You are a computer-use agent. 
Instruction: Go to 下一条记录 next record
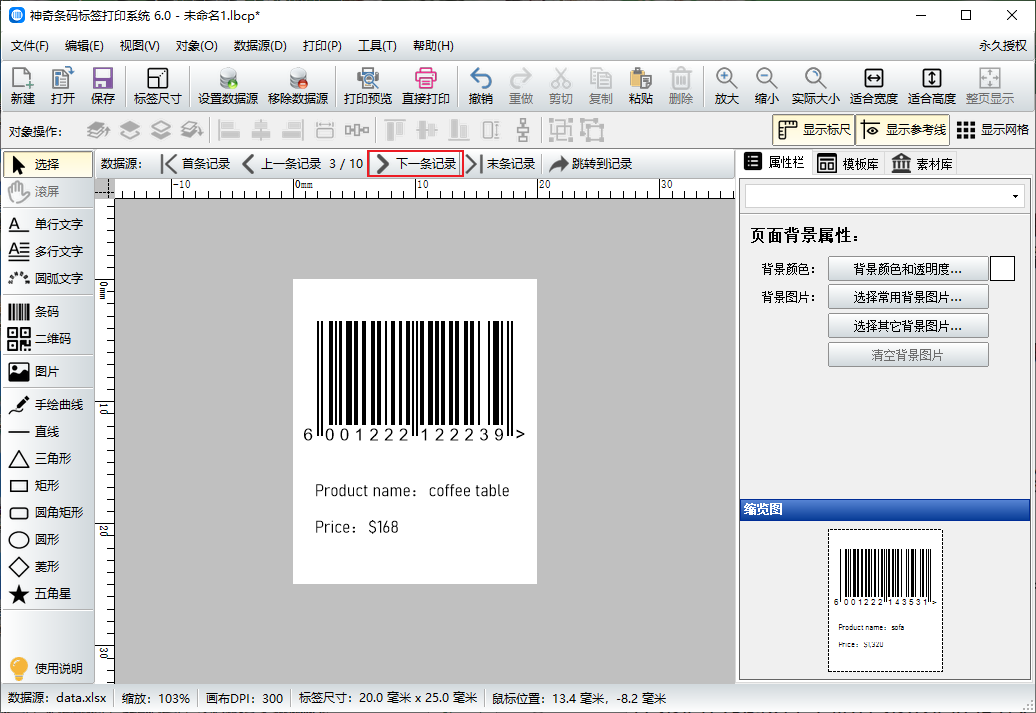416,164
